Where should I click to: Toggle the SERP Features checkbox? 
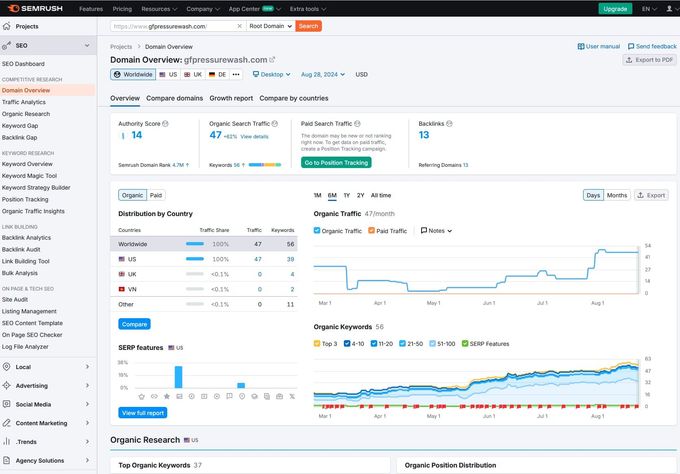pyautogui.click(x=465, y=343)
